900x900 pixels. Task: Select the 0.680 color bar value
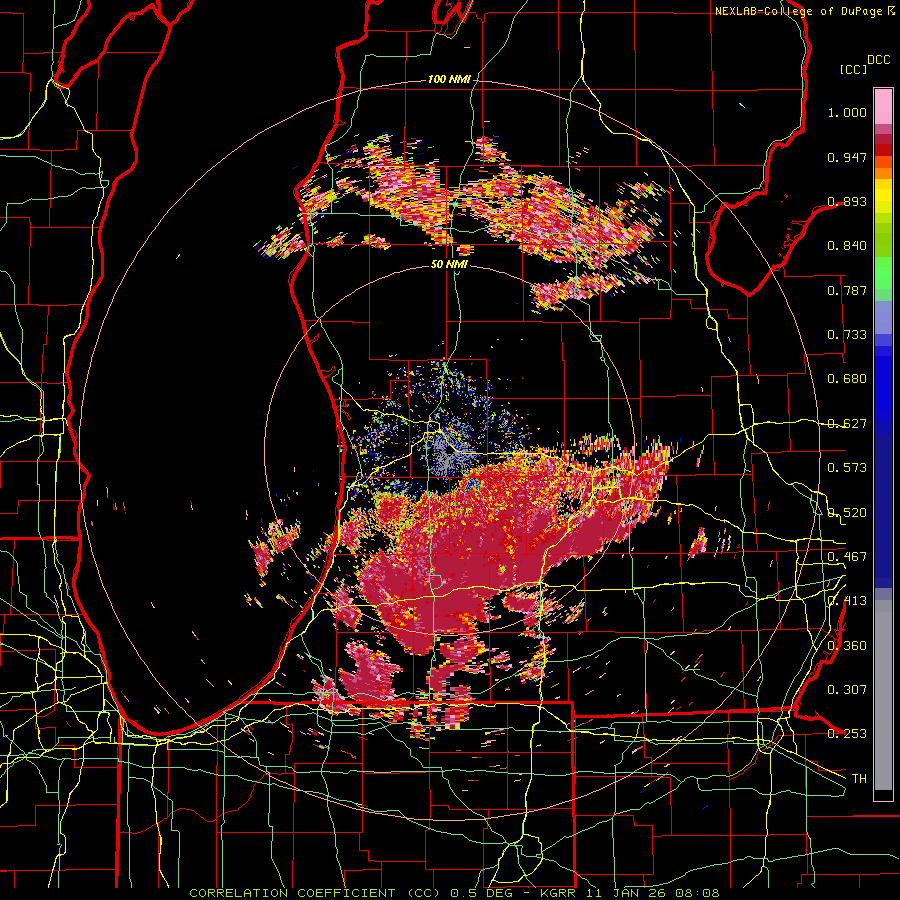click(x=847, y=379)
